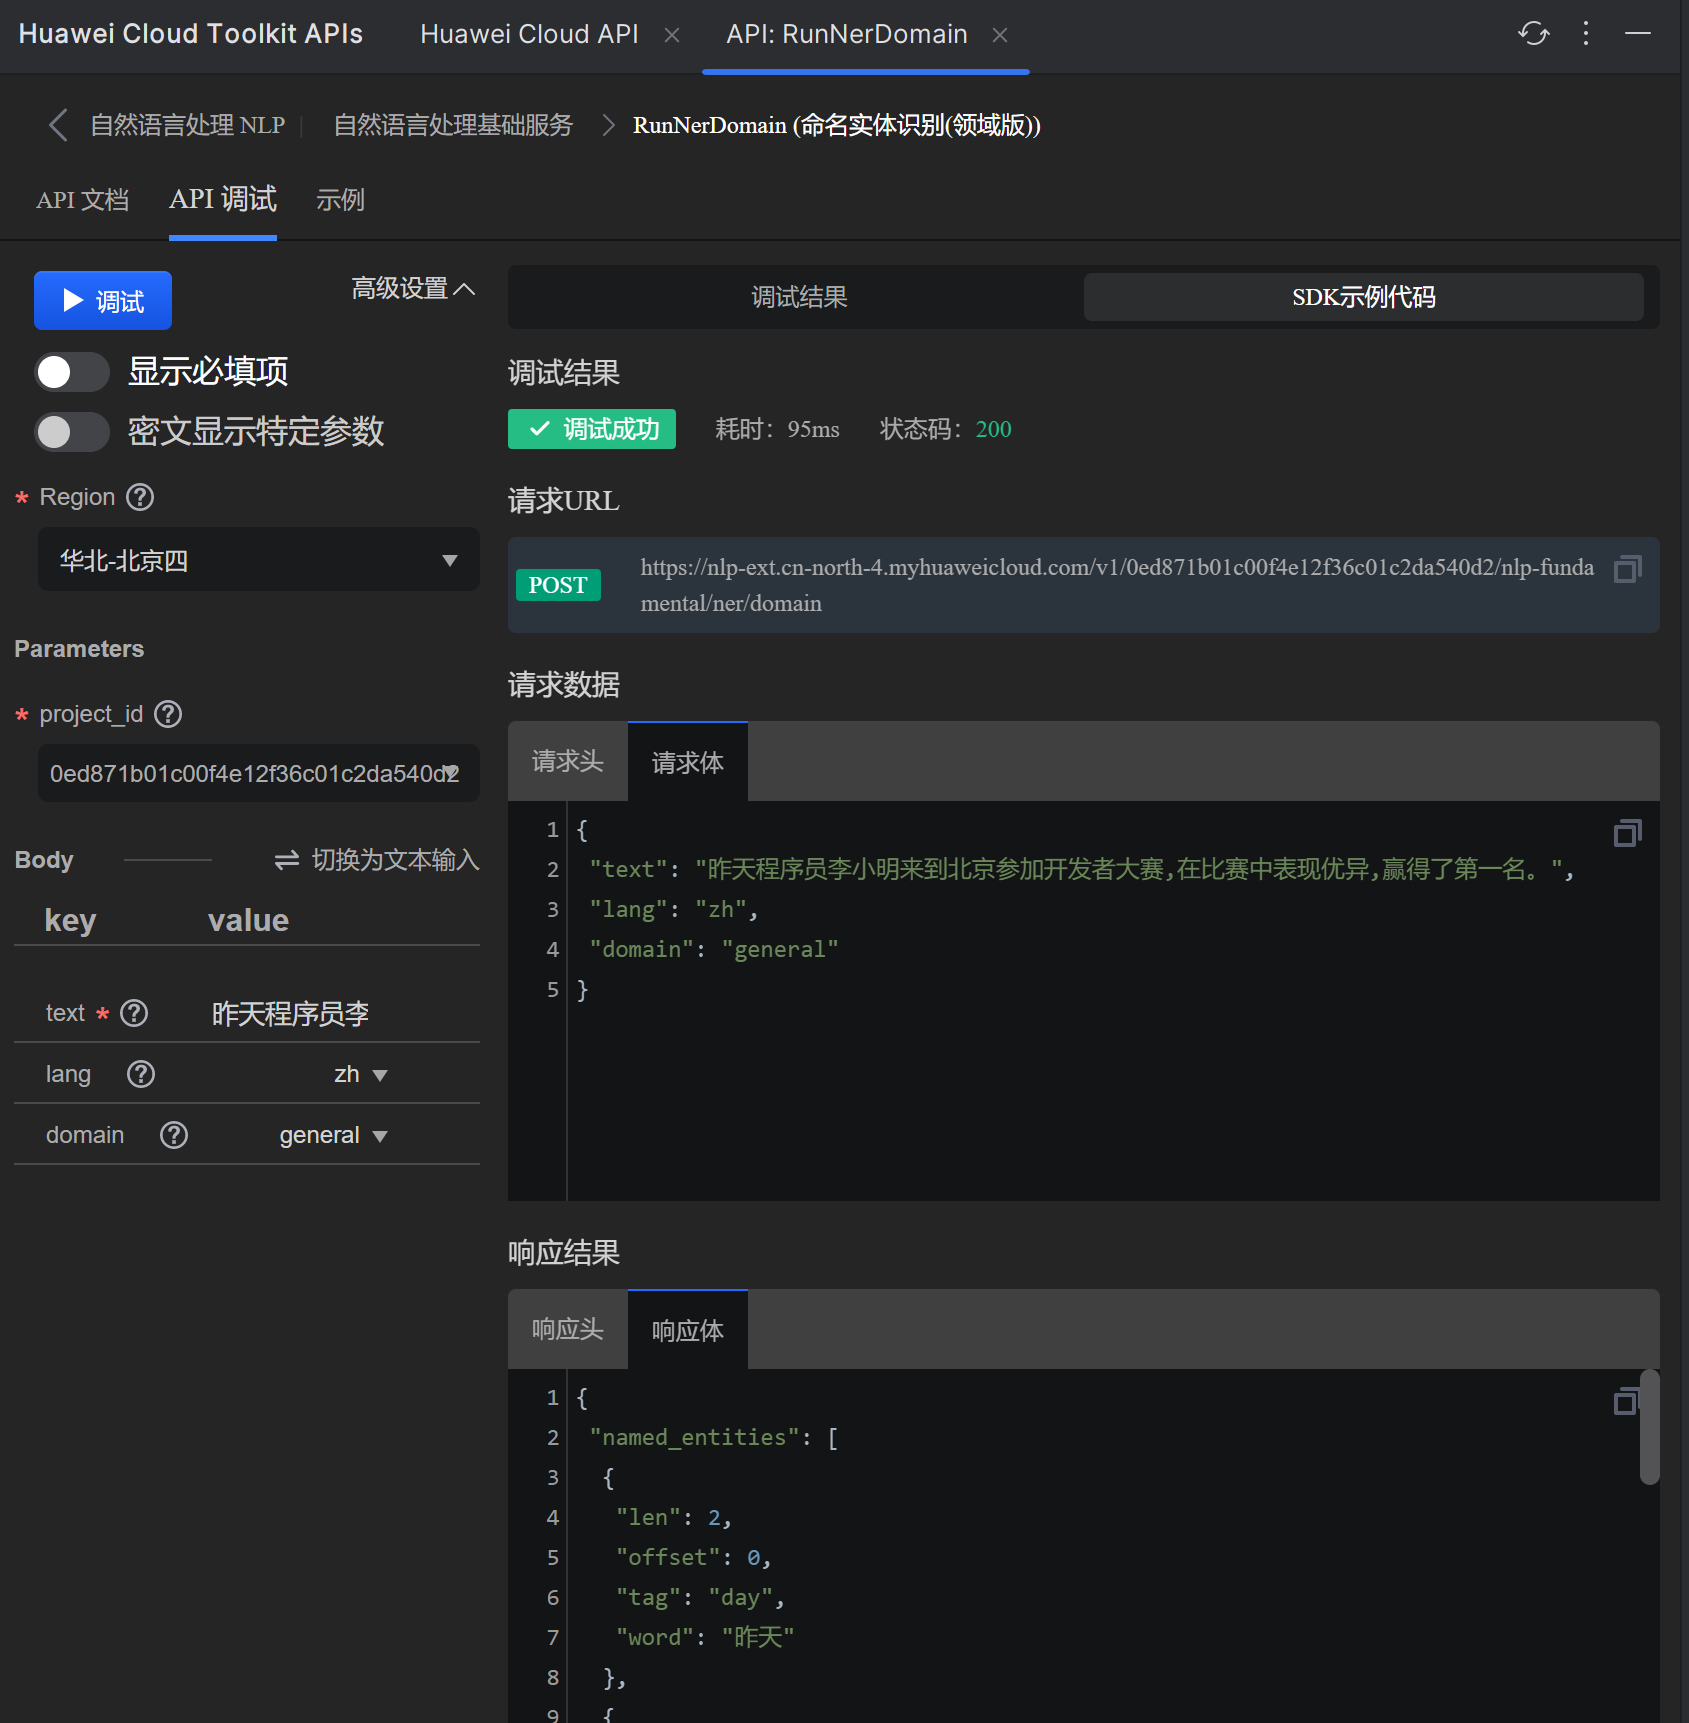Viewport: 1689px width, 1723px height.
Task: Select the API 调试 tab
Action: (x=223, y=199)
